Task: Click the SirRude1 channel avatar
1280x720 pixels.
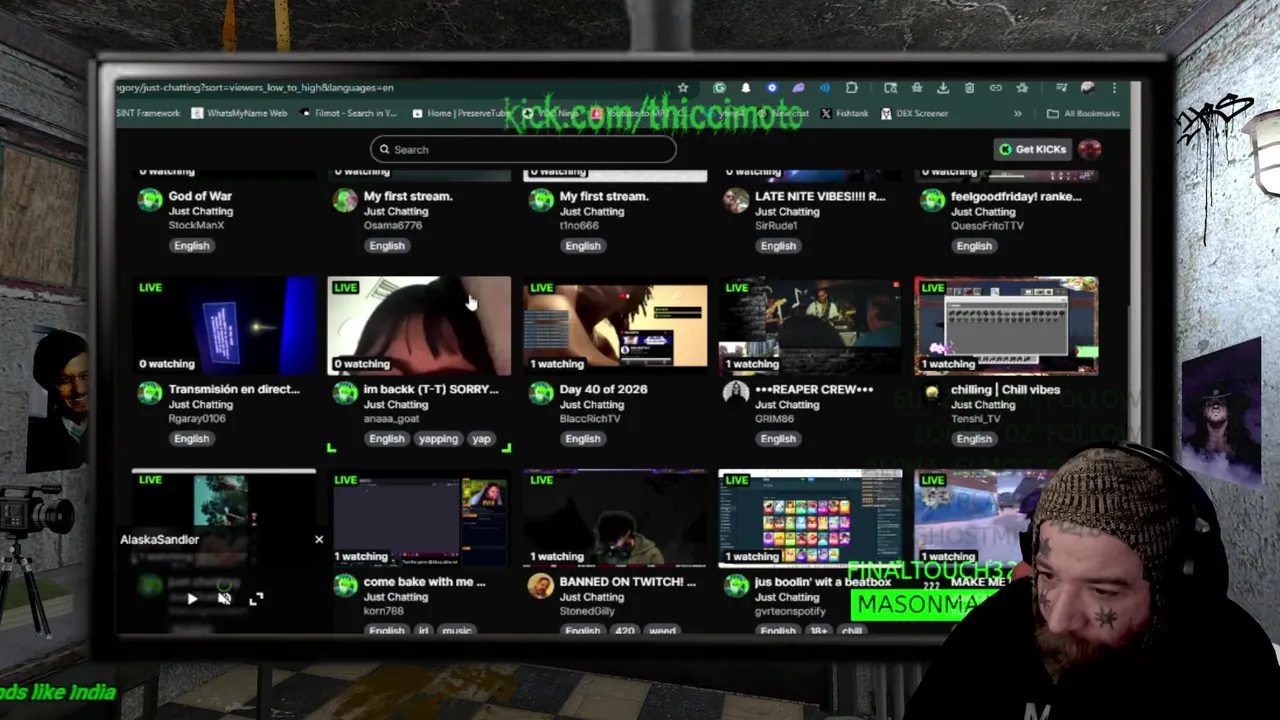Action: click(x=736, y=200)
